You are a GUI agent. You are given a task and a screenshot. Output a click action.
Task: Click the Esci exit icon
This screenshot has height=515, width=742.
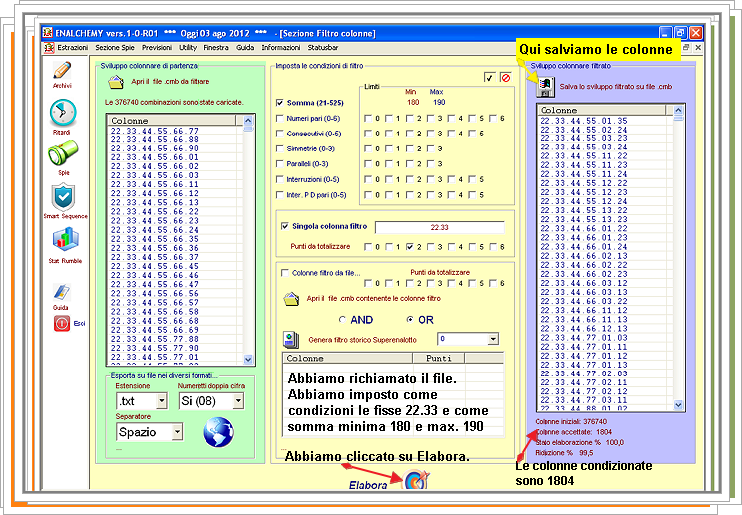point(62,324)
